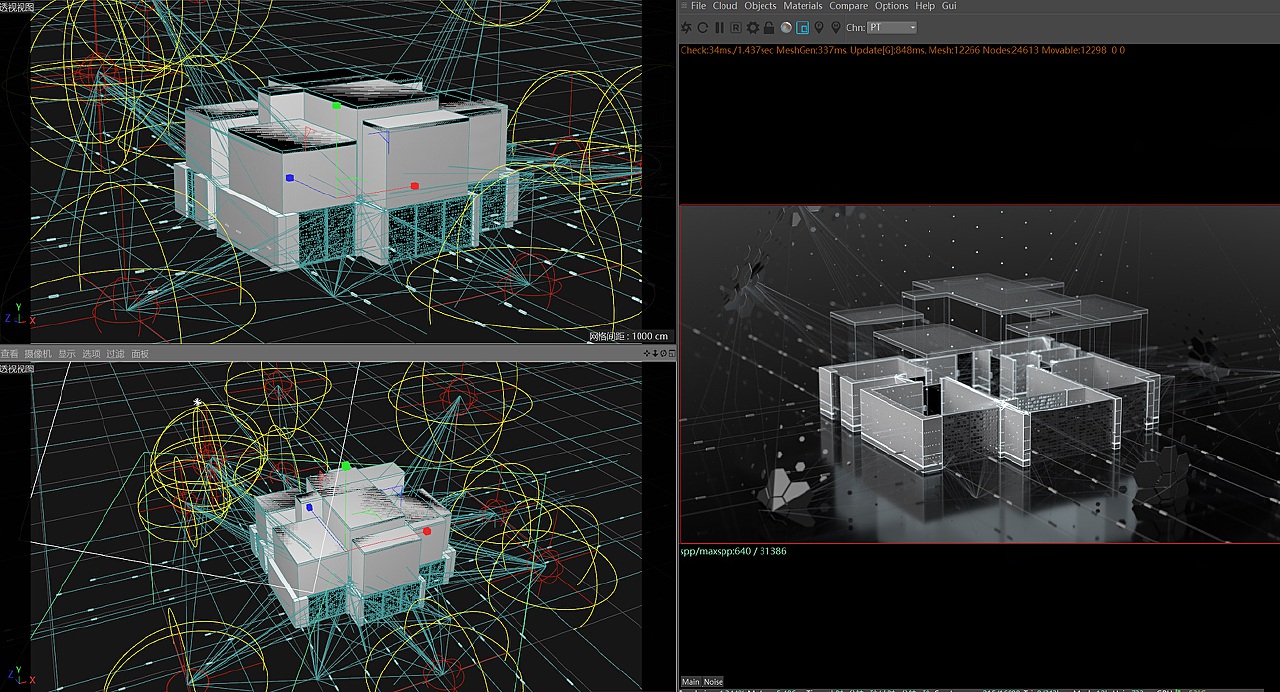
Task: Click the 透视视图 label in top viewport
Action: (x=17, y=6)
